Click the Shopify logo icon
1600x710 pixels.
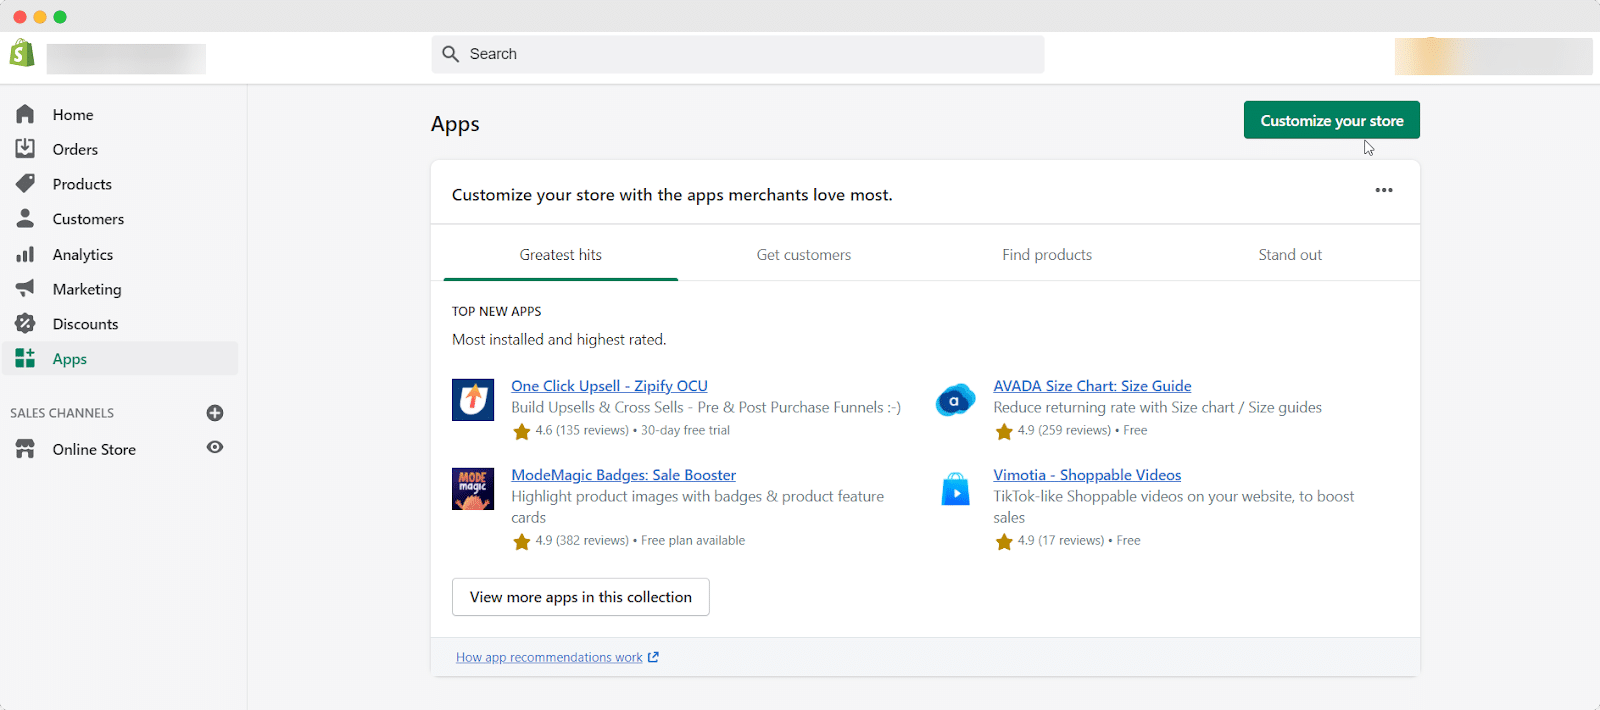tap(22, 53)
